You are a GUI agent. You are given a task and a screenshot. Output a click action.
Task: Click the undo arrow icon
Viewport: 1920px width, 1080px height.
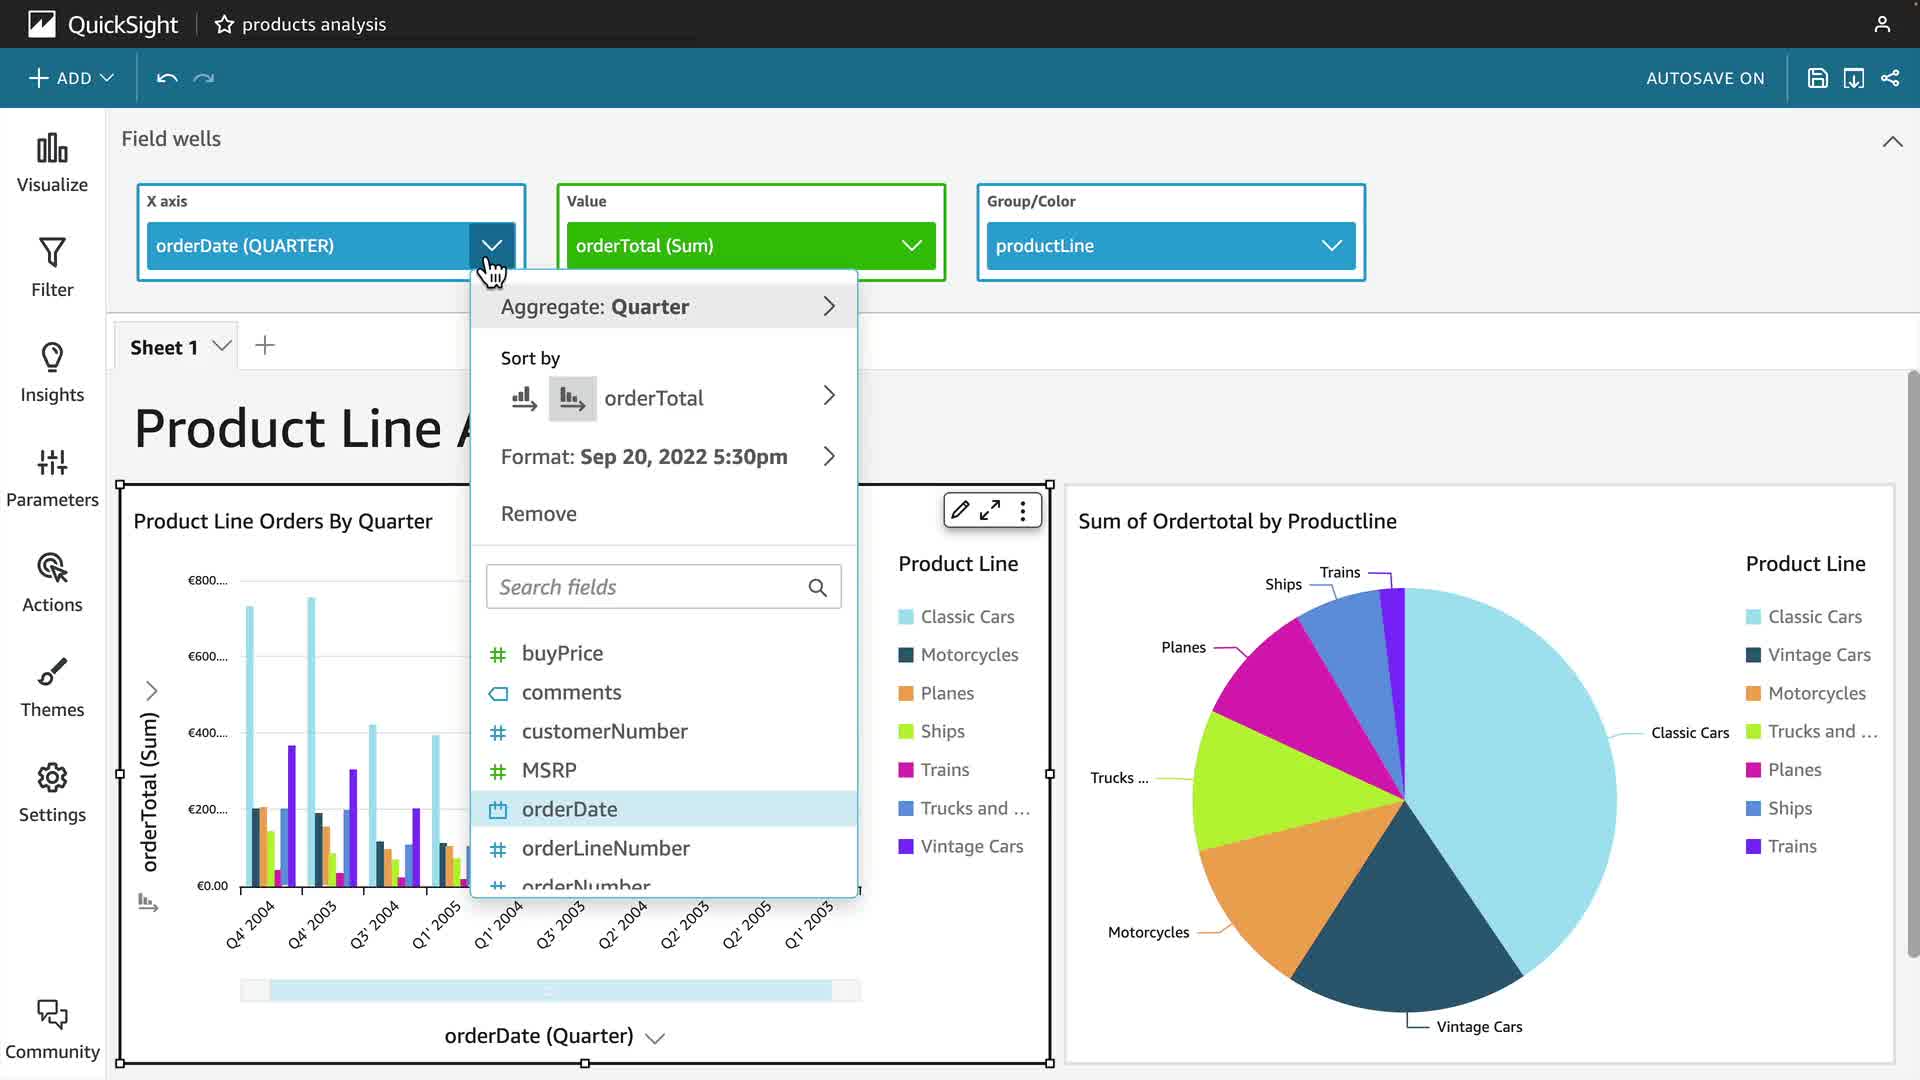(167, 78)
